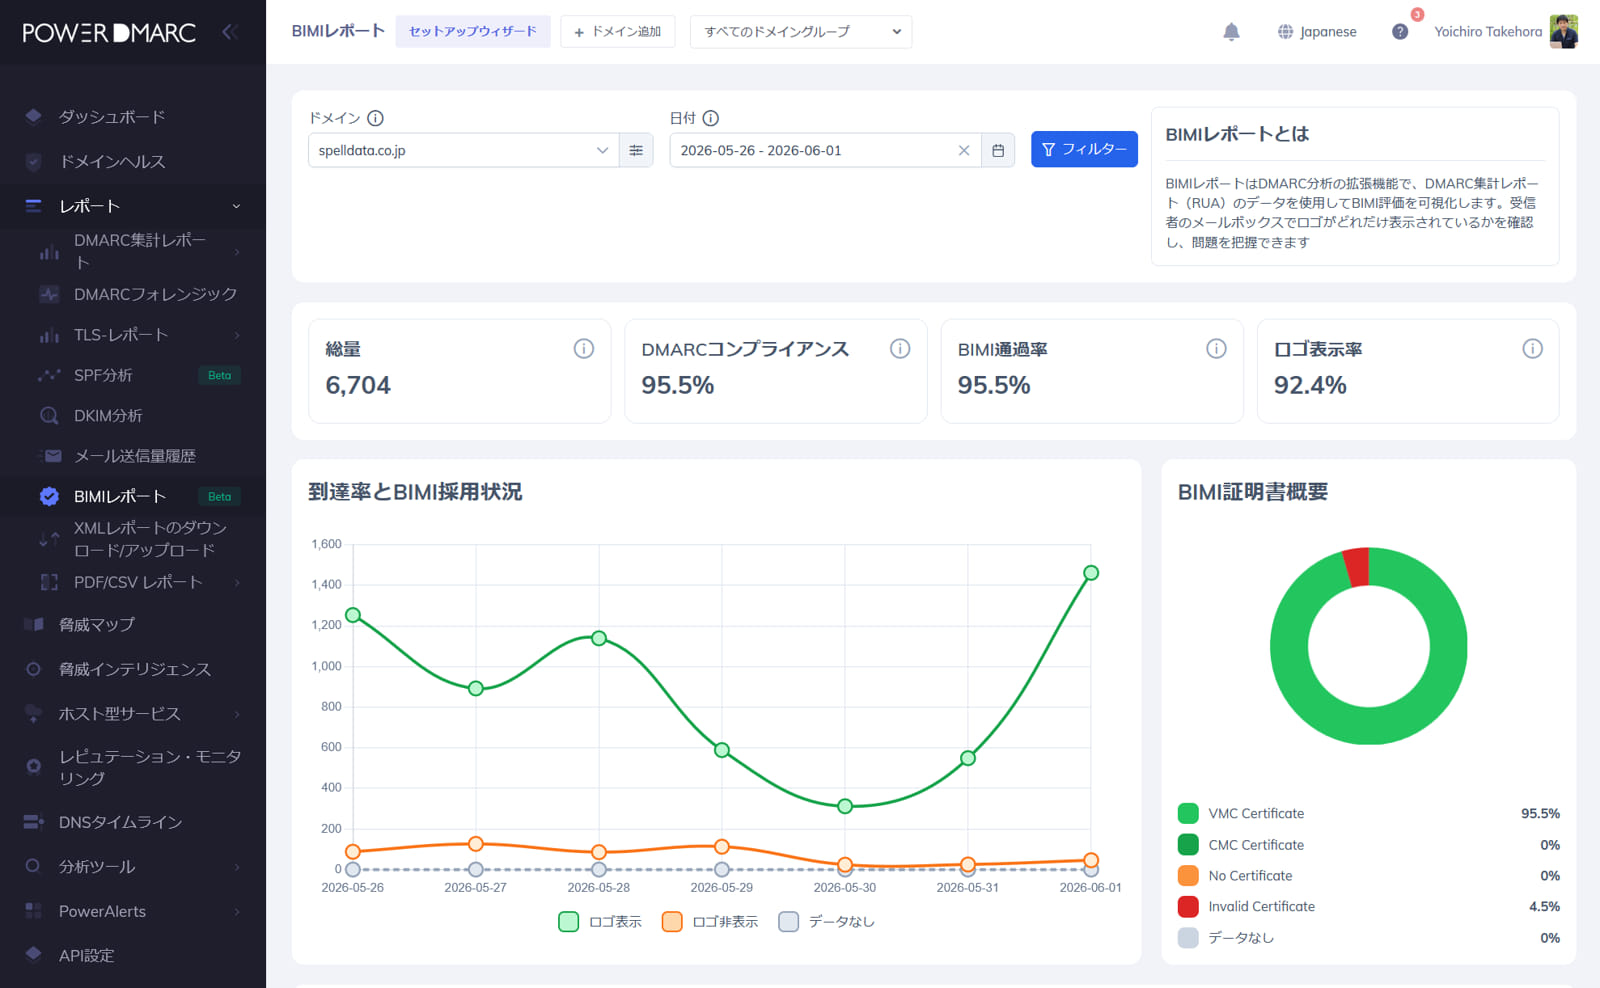Click the Yoichiro Takehora user name

1488,32
